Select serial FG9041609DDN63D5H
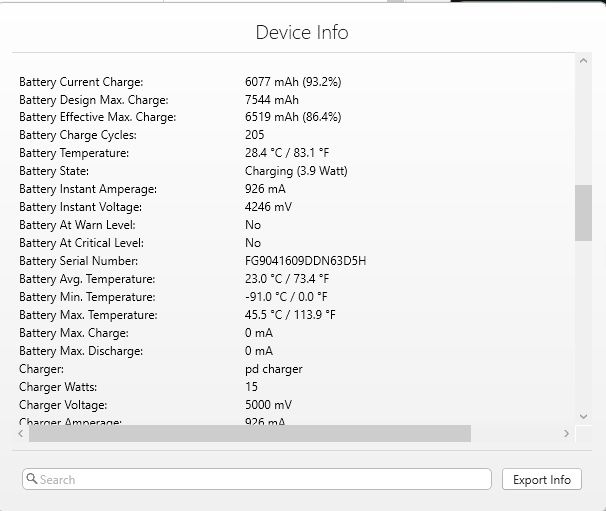The width and height of the screenshot is (606, 511). coord(305,261)
